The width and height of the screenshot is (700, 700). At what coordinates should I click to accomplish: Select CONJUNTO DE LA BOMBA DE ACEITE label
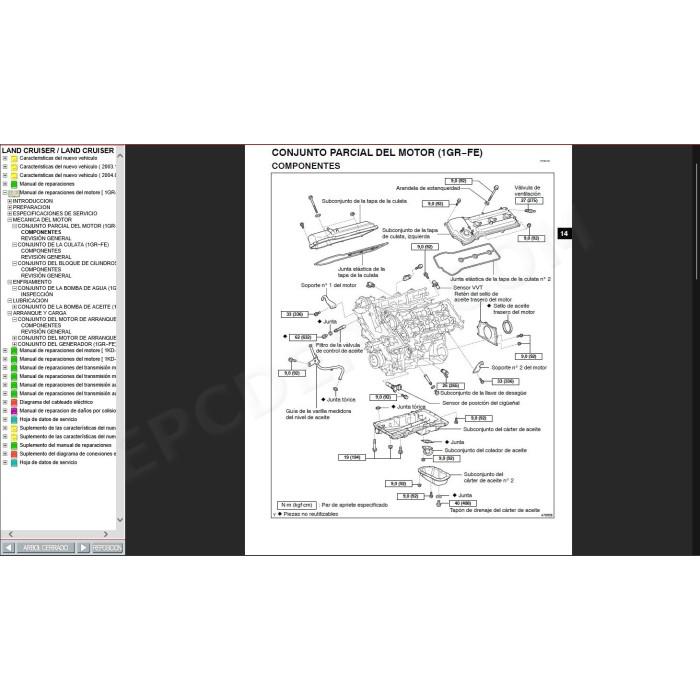67,307
